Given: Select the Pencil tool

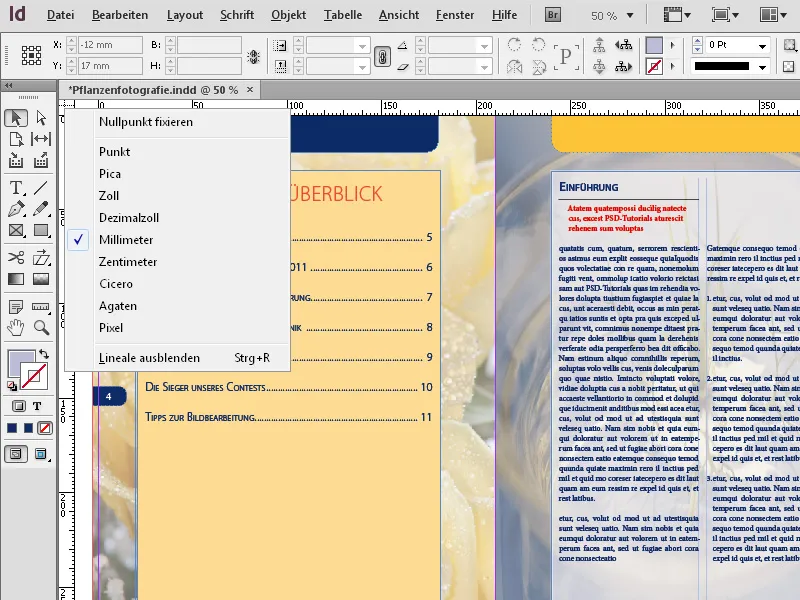Looking at the screenshot, I should (x=41, y=209).
